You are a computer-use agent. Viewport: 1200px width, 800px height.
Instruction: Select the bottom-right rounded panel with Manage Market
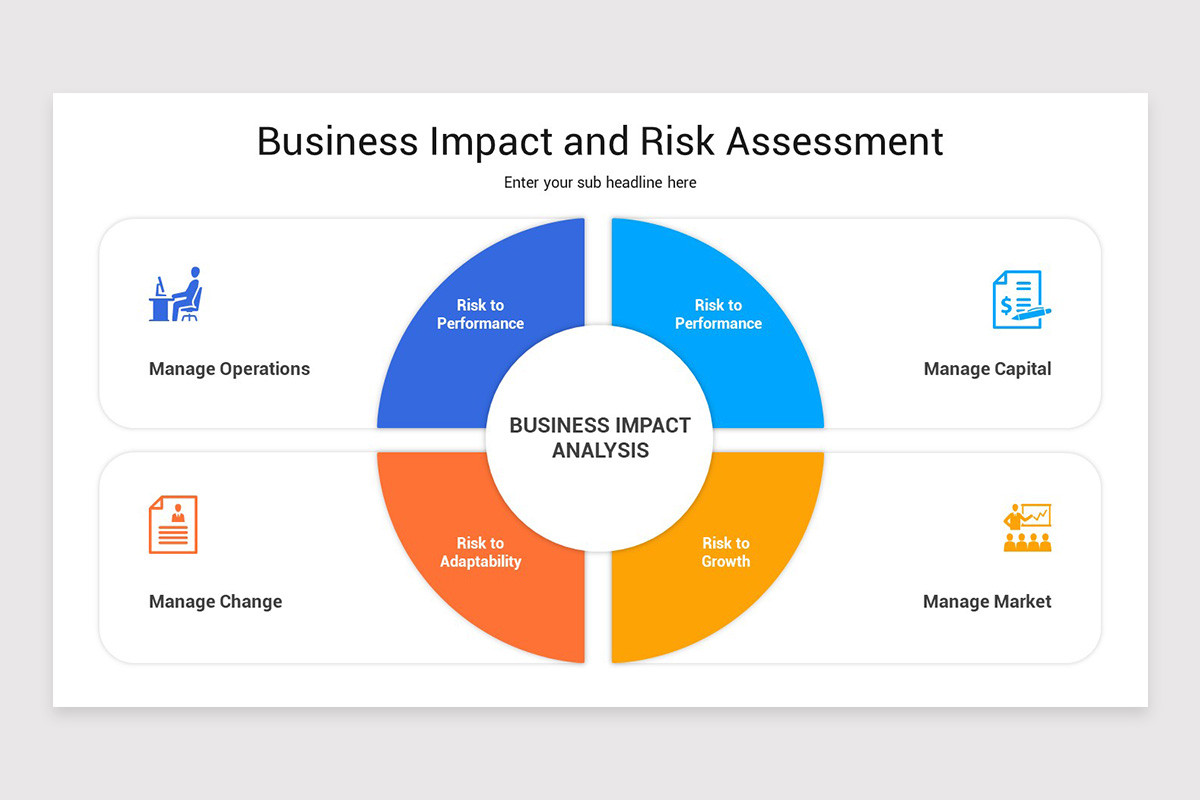950,557
